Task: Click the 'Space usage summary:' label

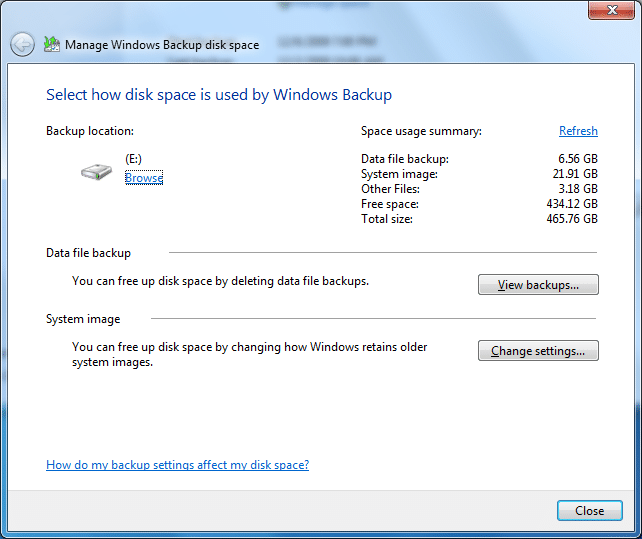Action: click(421, 131)
